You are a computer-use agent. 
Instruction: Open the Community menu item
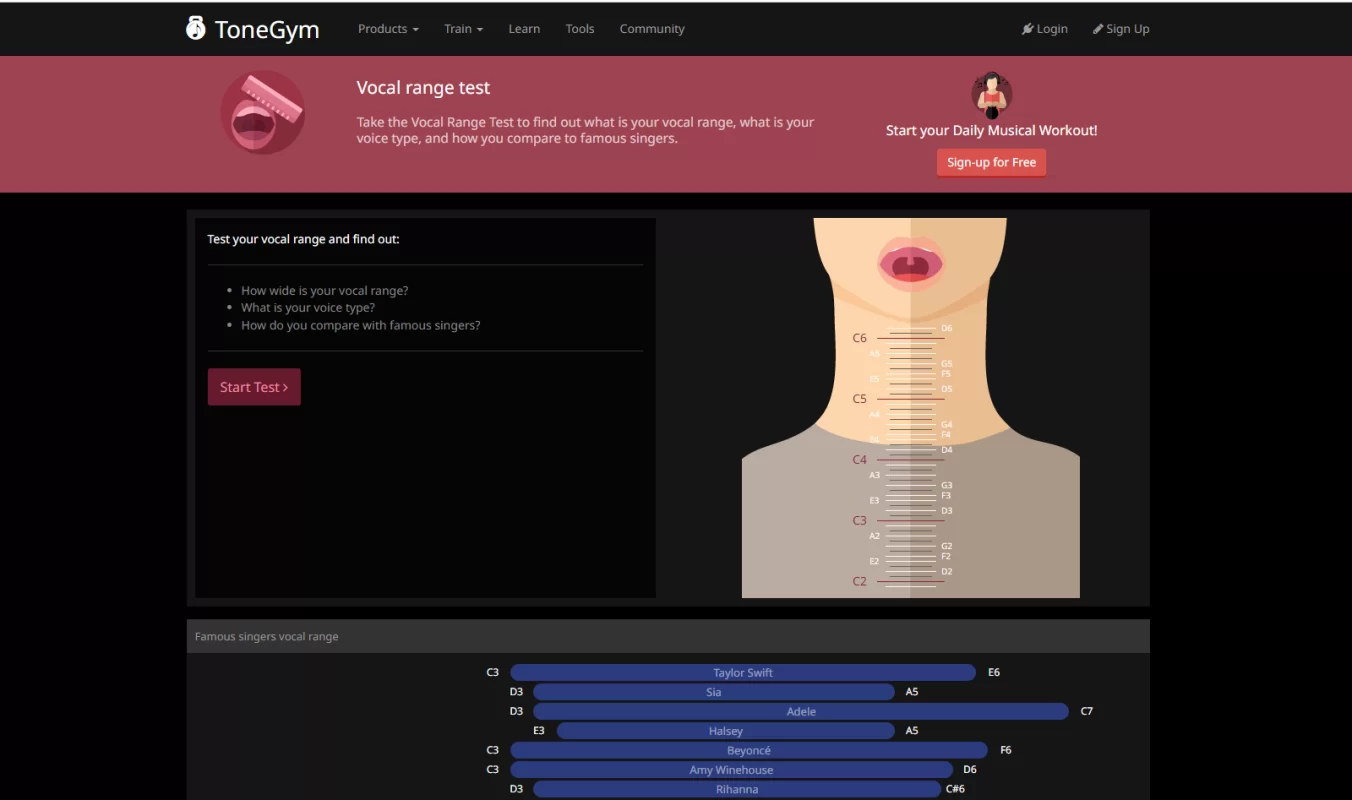(652, 29)
